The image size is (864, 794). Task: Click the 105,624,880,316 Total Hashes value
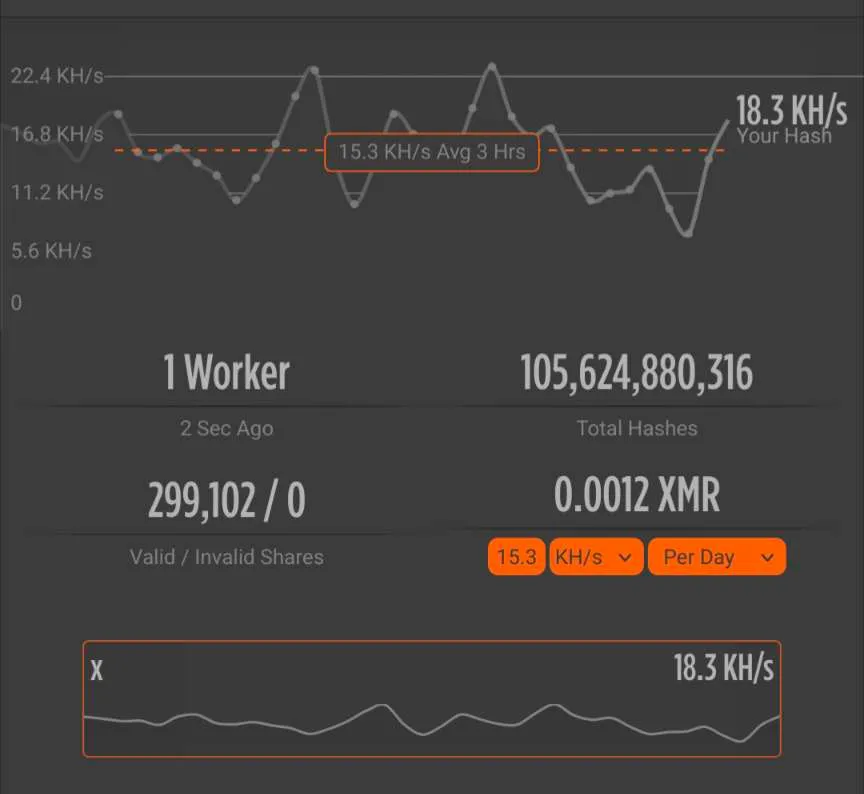636,373
